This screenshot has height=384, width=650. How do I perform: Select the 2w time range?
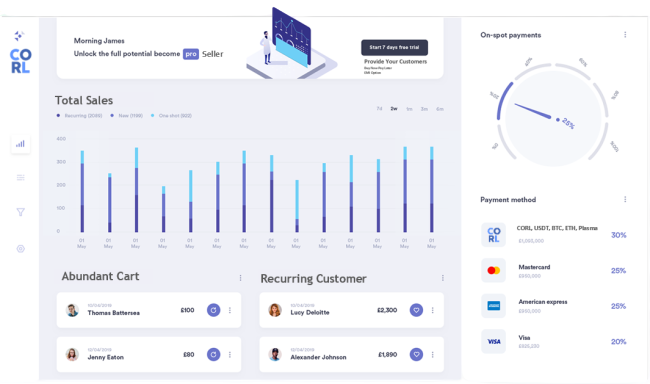pos(394,109)
